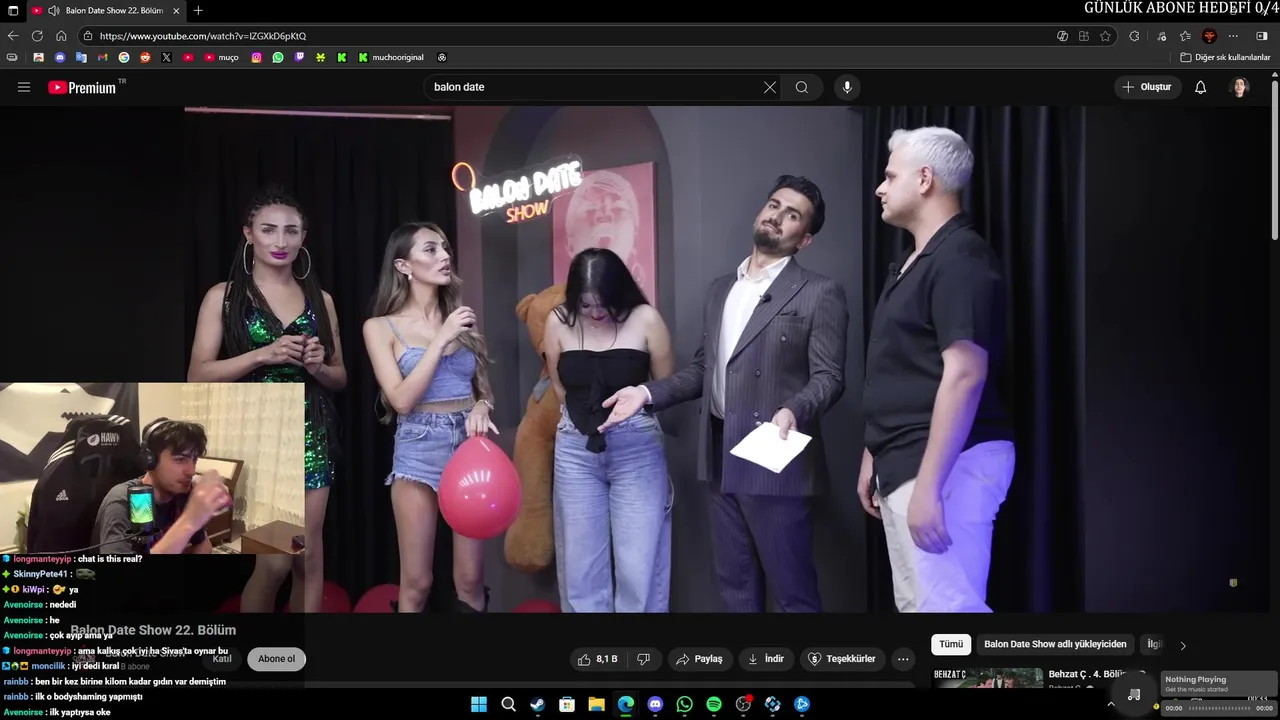
Task: Open the Instagram bookmark
Action: click(256, 58)
